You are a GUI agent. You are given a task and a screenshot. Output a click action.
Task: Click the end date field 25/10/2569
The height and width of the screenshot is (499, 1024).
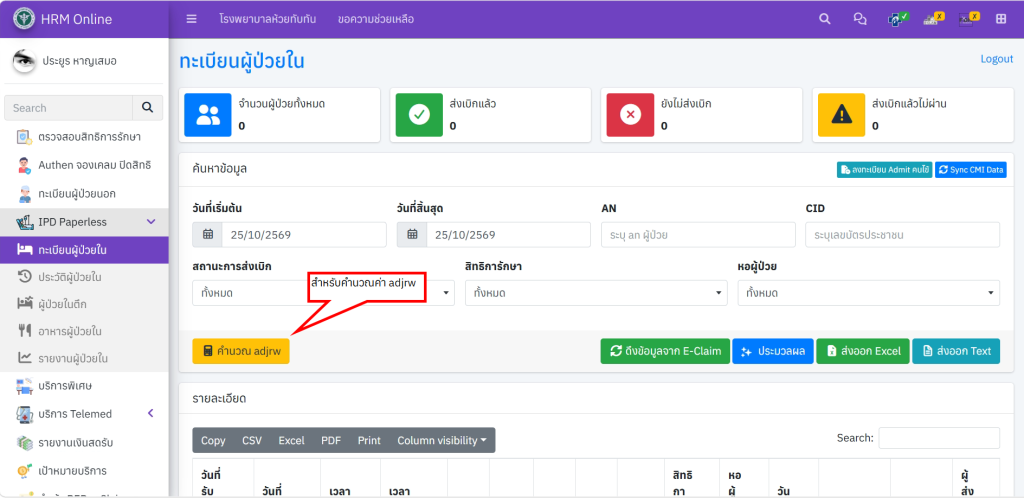[x=509, y=235]
